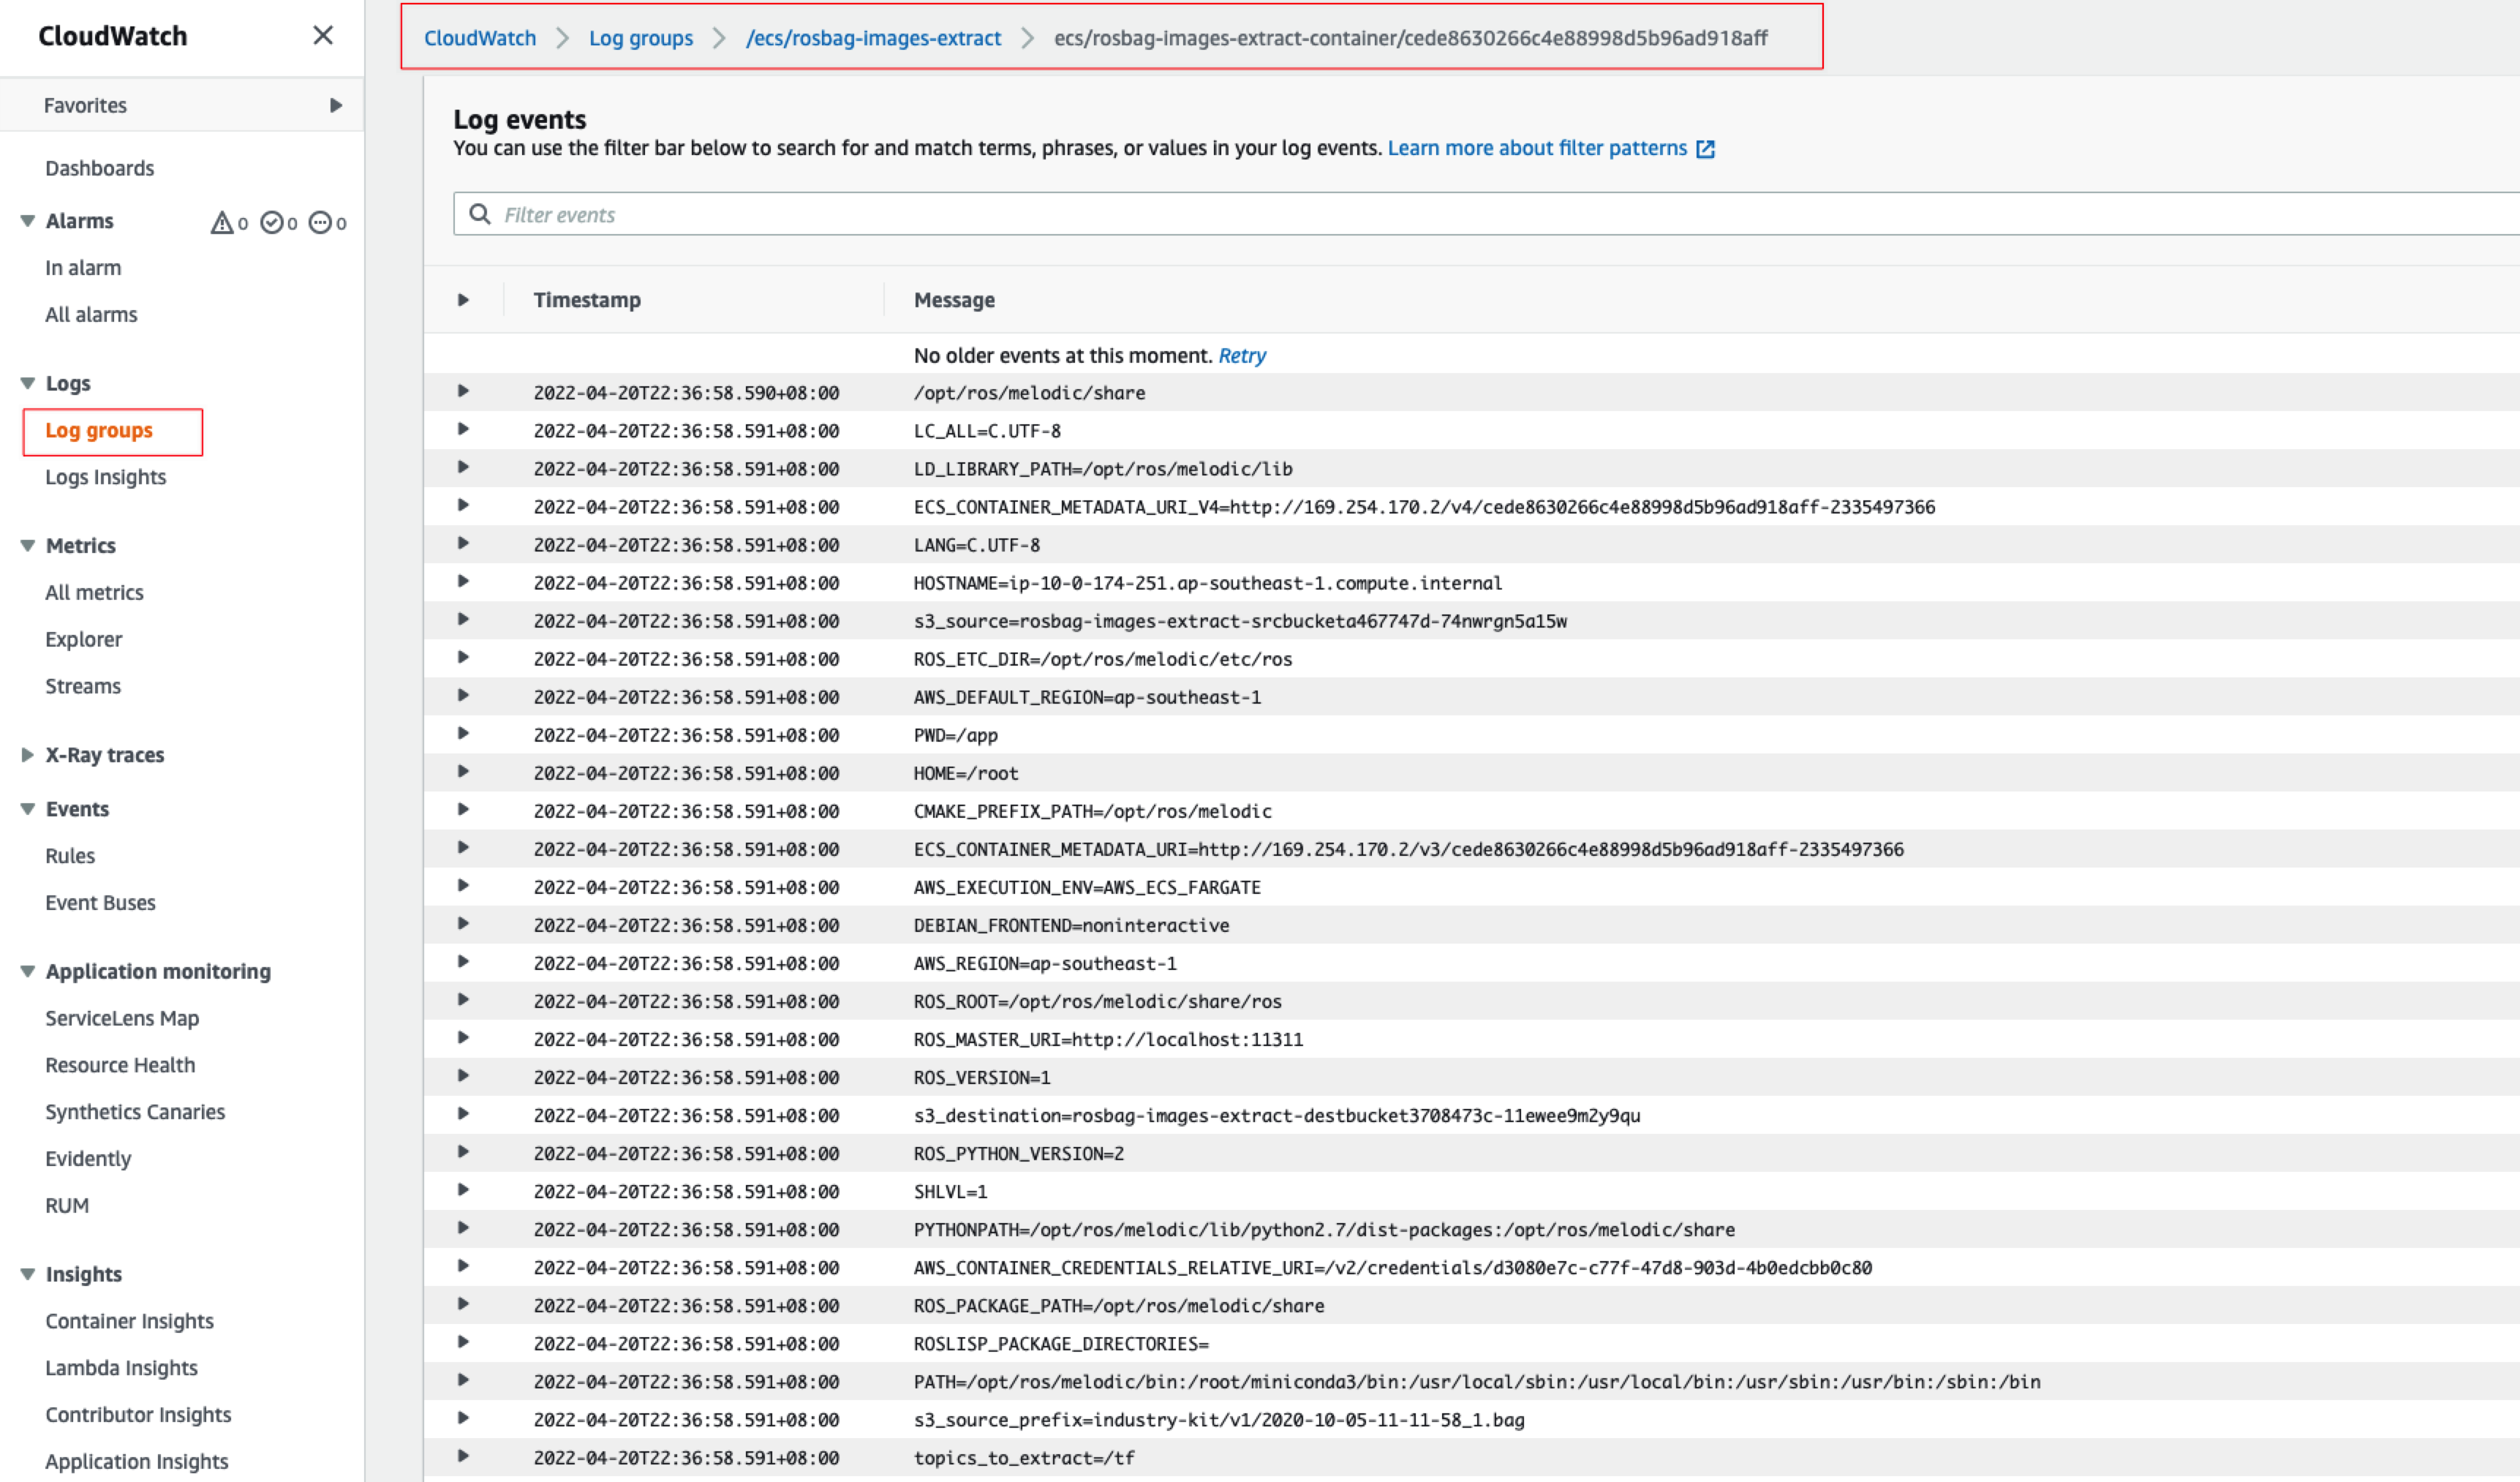This screenshot has height=1482, width=2520.
Task: Collapse the Insights section
Action: 28,1274
